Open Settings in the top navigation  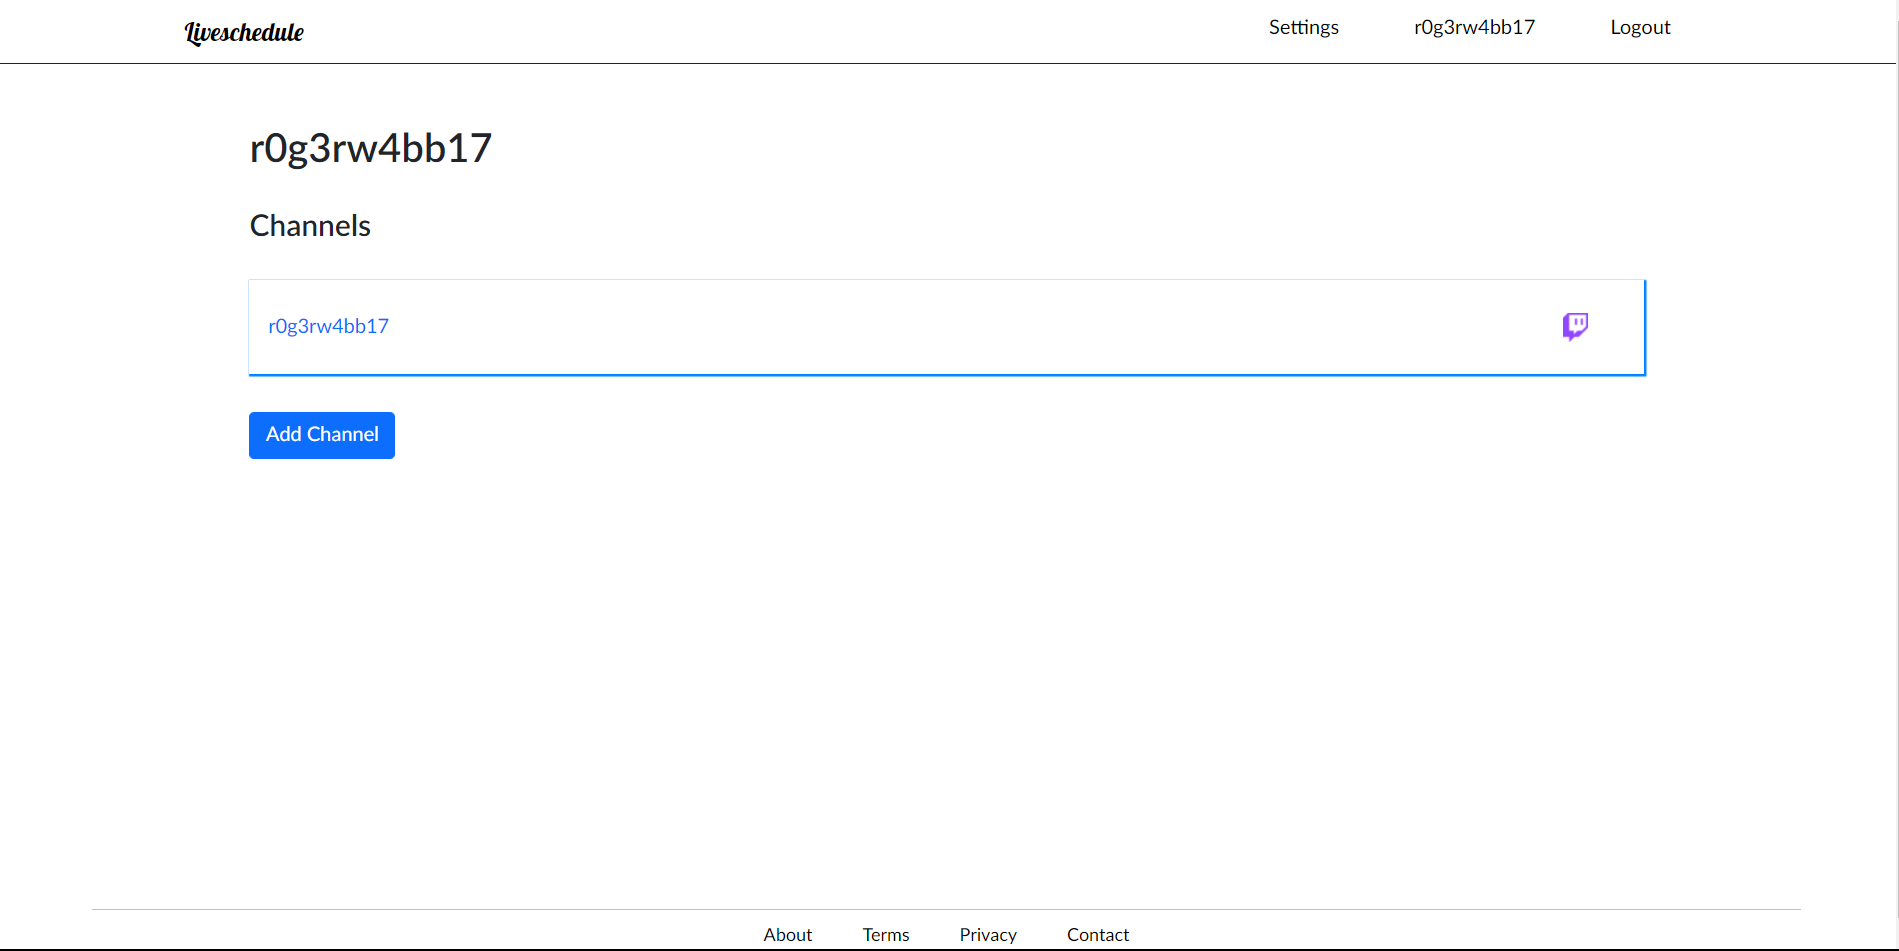pos(1303,27)
